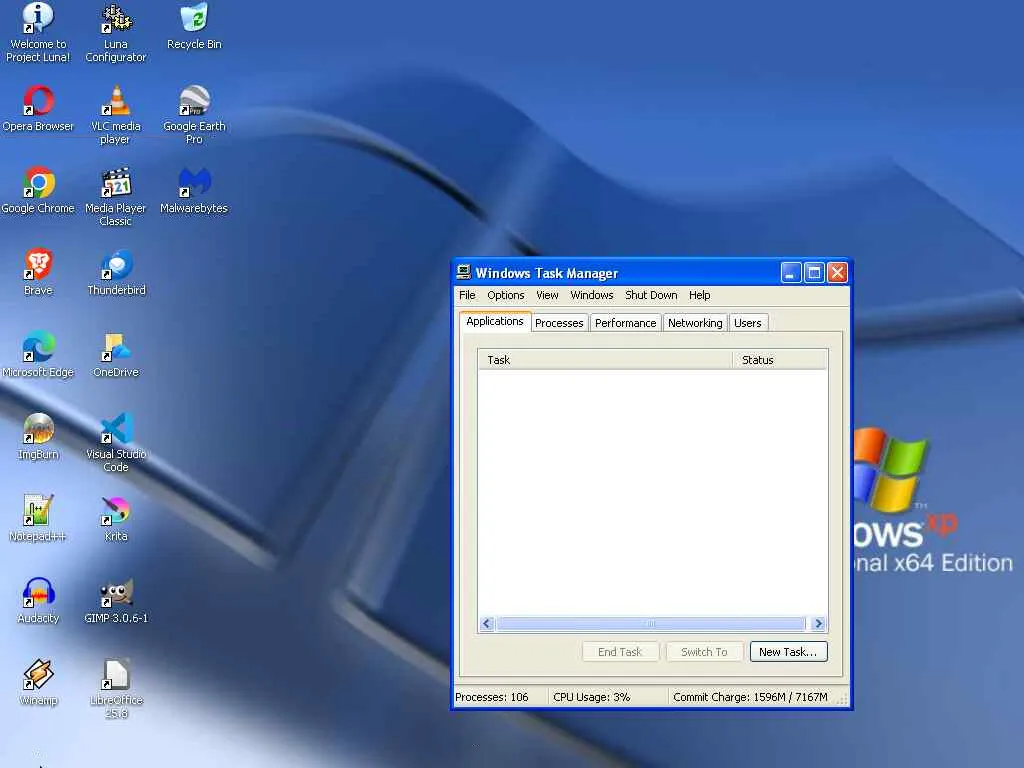
Task: Click the horizontal scrollbar right arrow
Action: click(818, 624)
